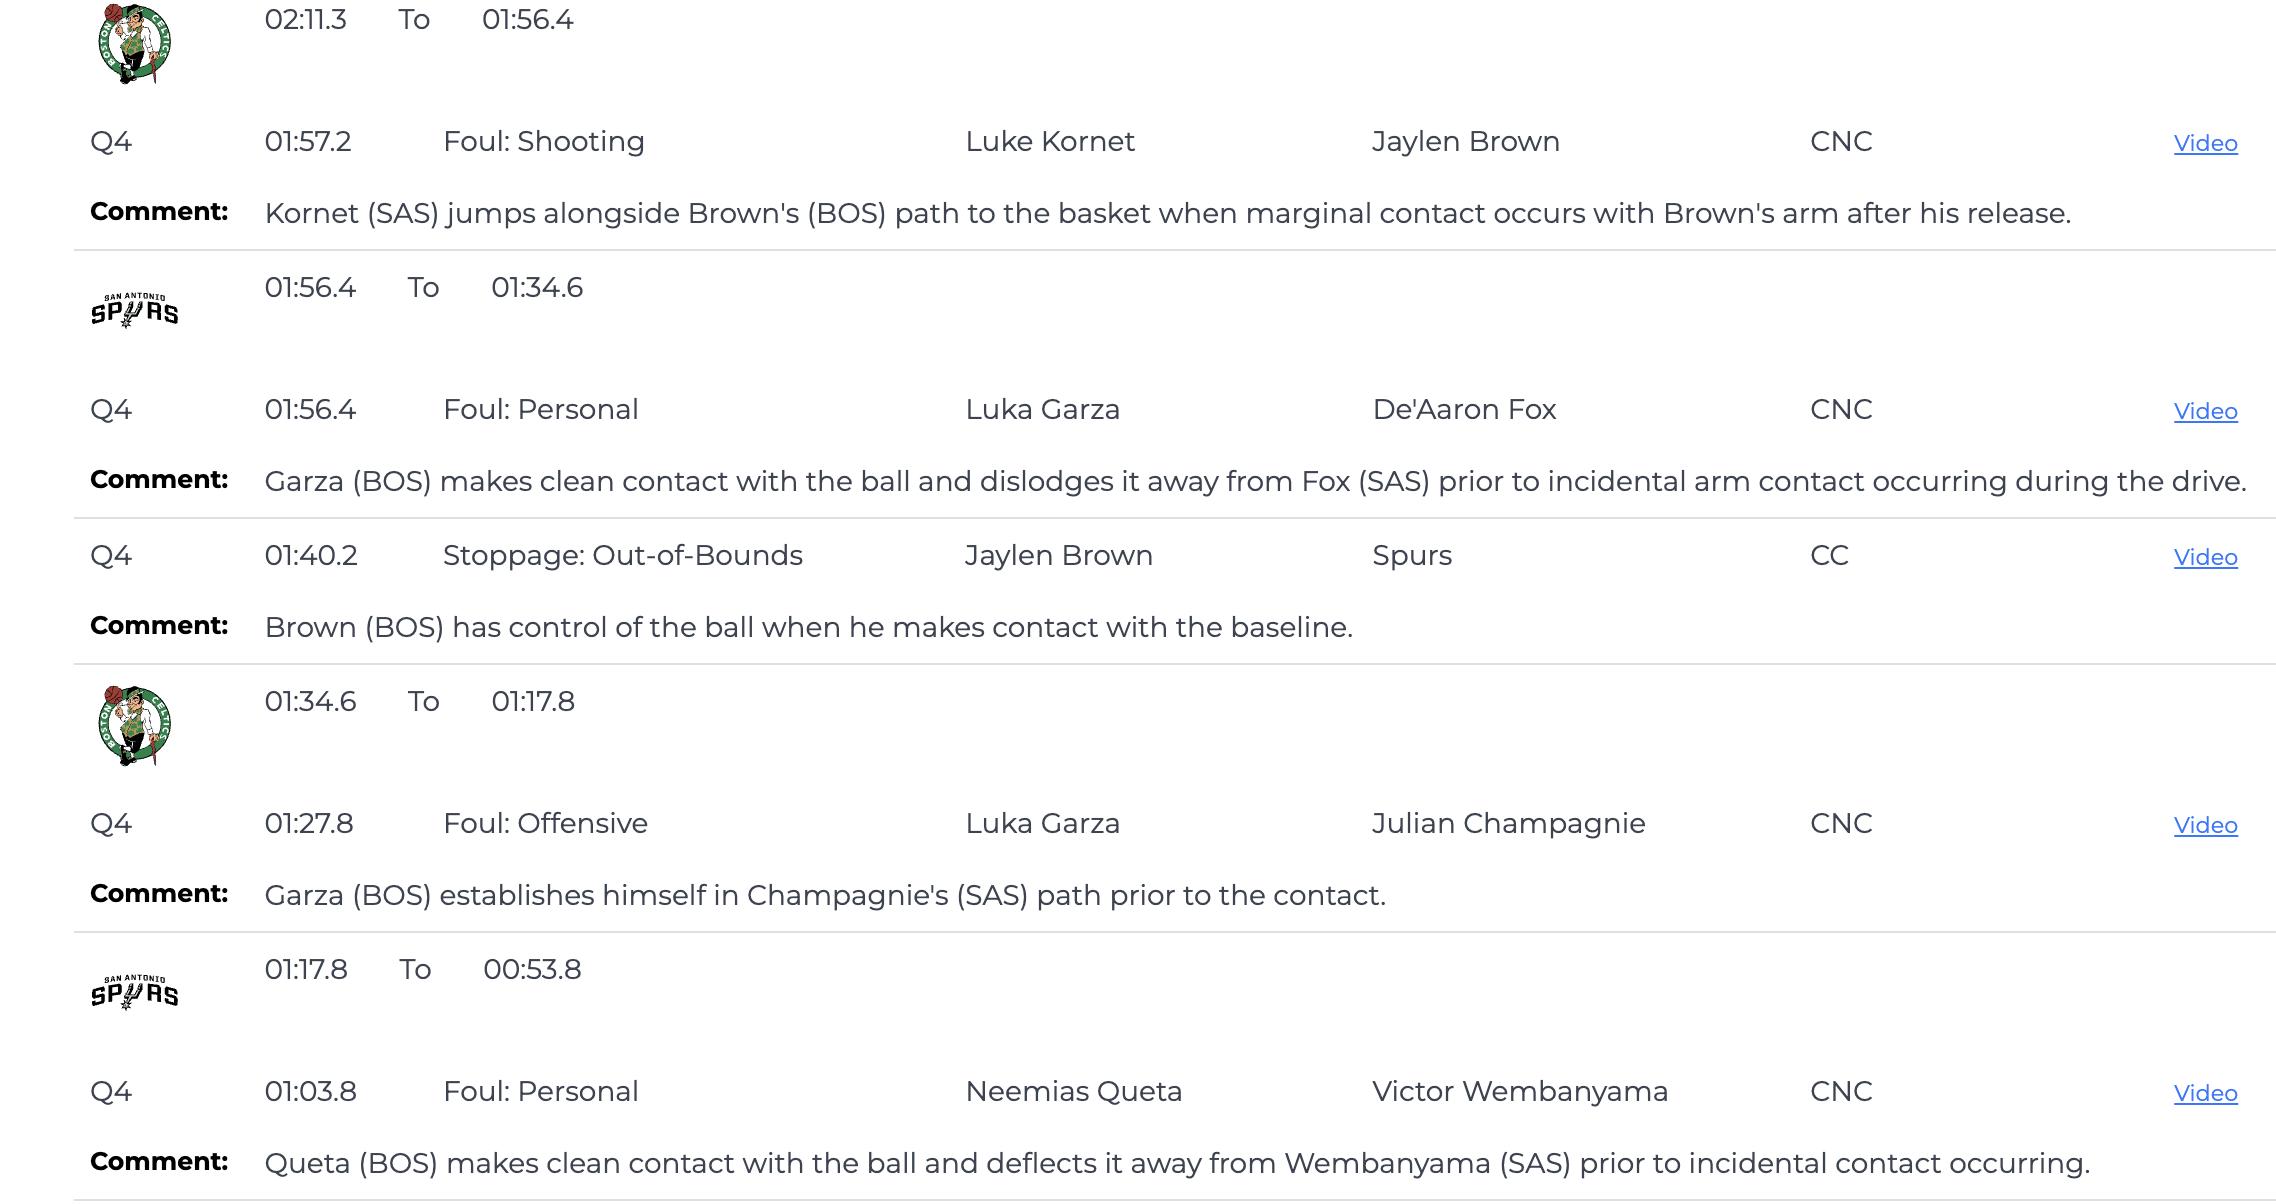Click the Kornet marginal contact comment
The width and height of the screenshot is (2276, 1204).
click(1167, 213)
